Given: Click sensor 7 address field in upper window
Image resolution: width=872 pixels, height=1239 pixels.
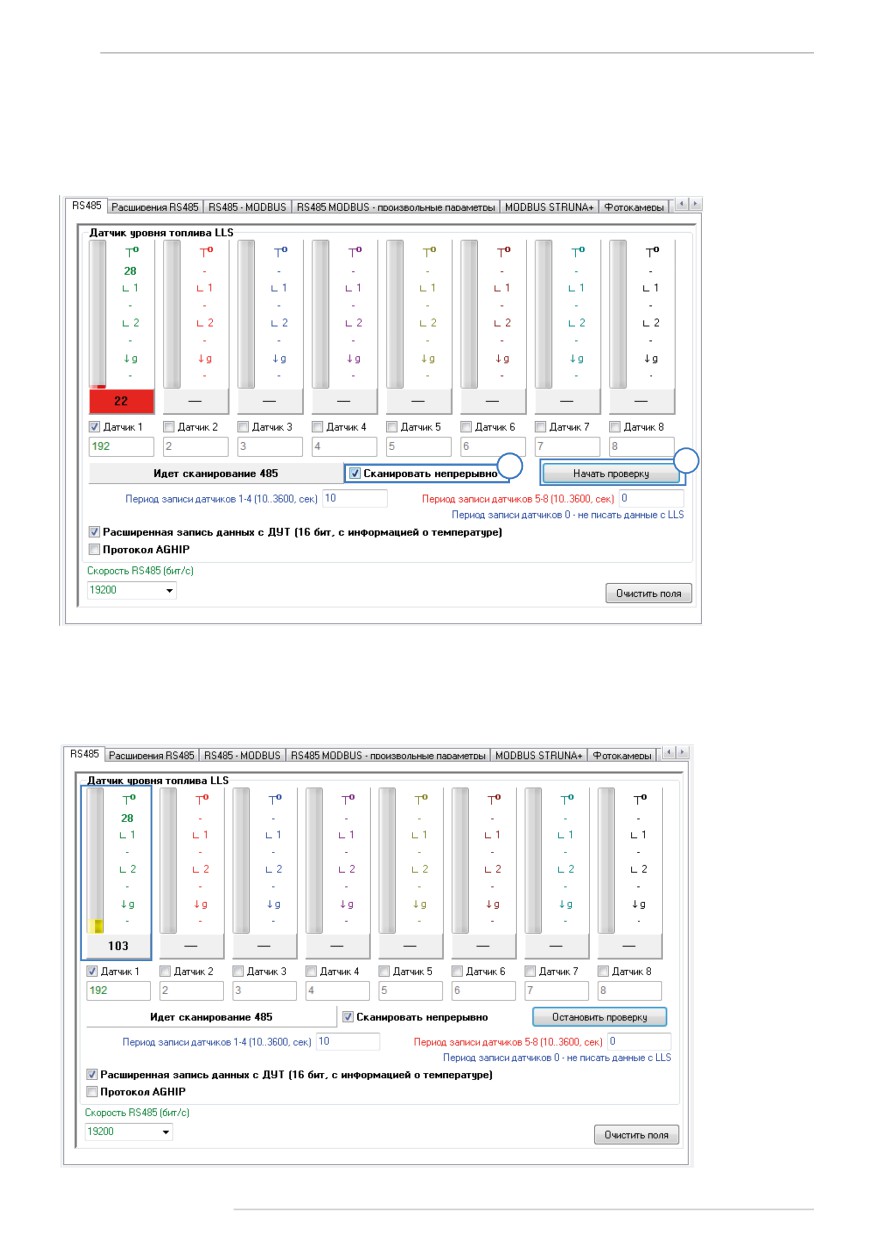Looking at the screenshot, I should point(567,447).
